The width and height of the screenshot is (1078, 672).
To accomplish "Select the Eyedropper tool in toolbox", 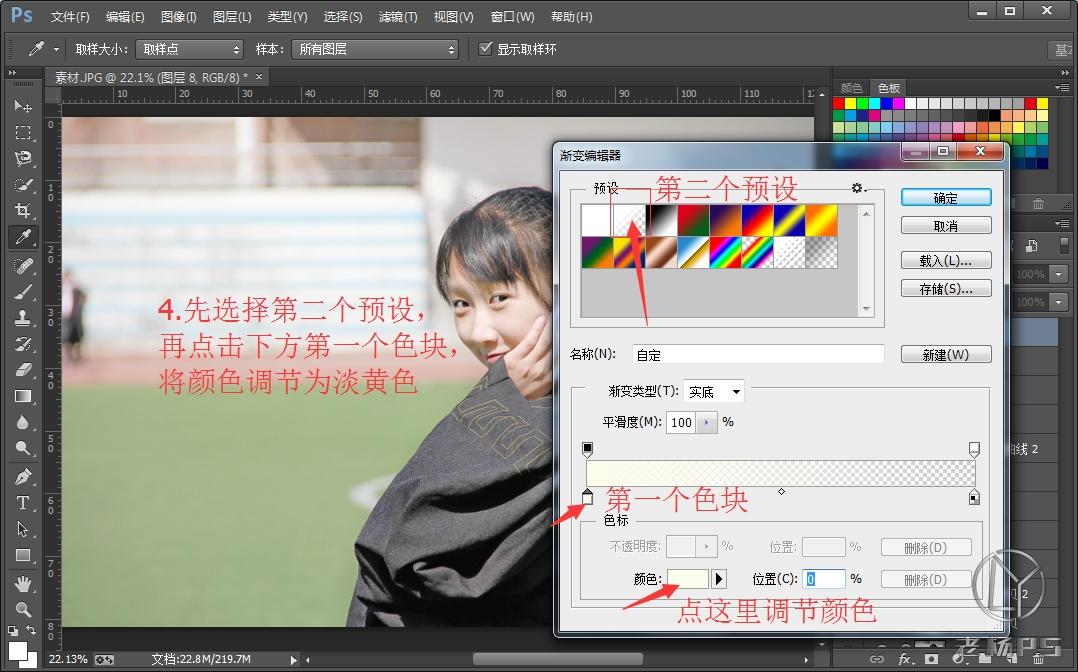I will 23,237.
